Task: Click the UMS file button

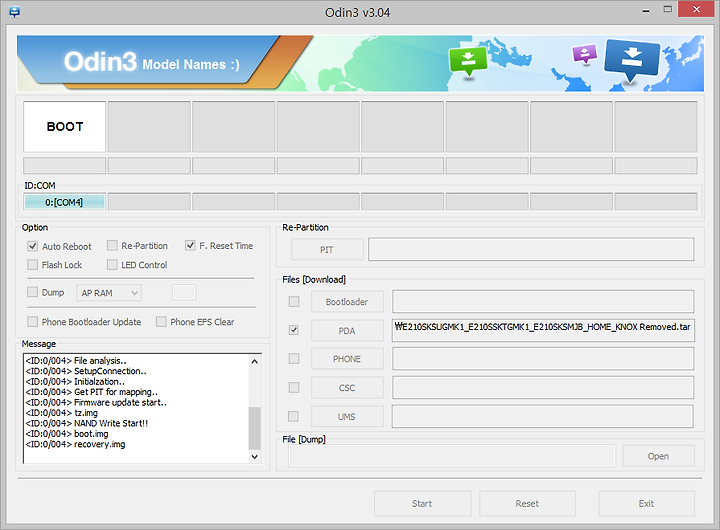Action: click(x=347, y=417)
